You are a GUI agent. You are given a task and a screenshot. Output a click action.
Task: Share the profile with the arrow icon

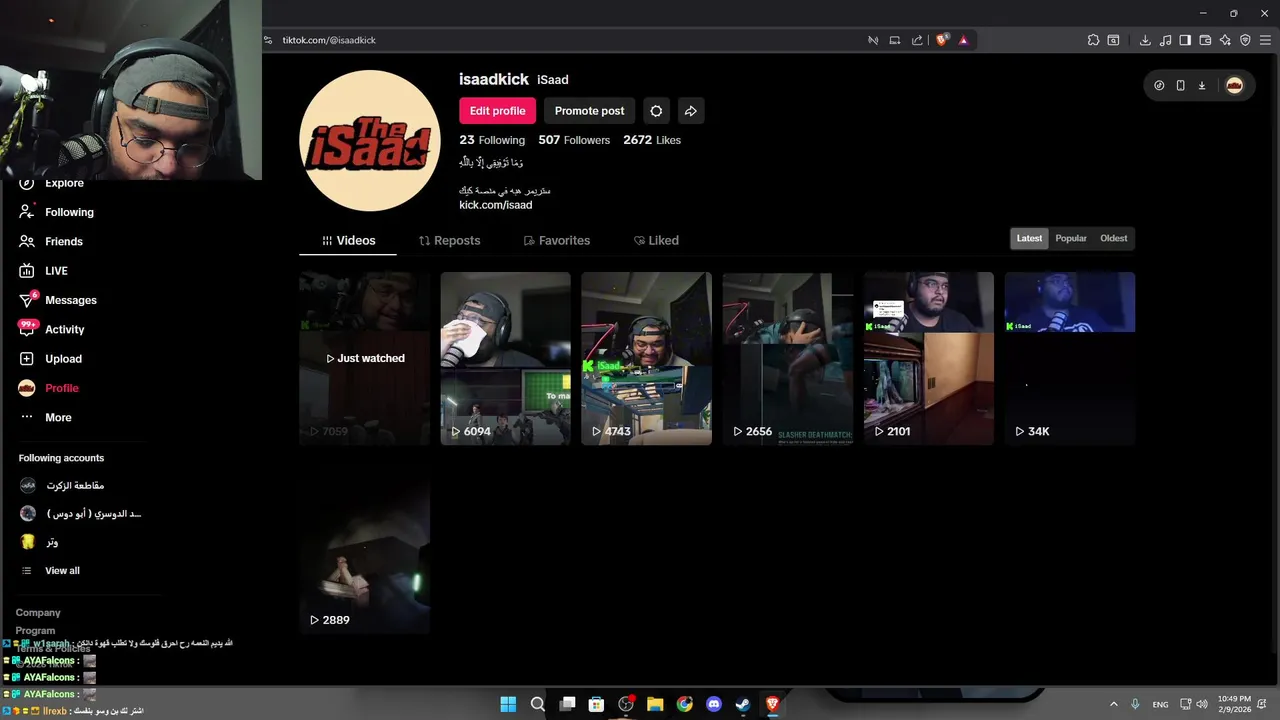691,111
